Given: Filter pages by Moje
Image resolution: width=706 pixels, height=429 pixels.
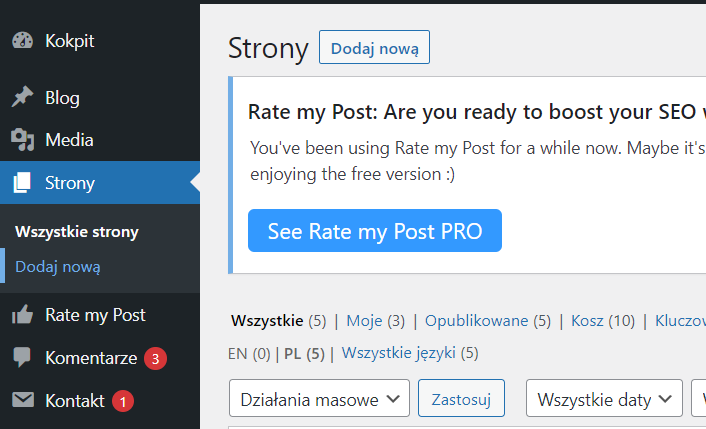Looking at the screenshot, I should (364, 321).
